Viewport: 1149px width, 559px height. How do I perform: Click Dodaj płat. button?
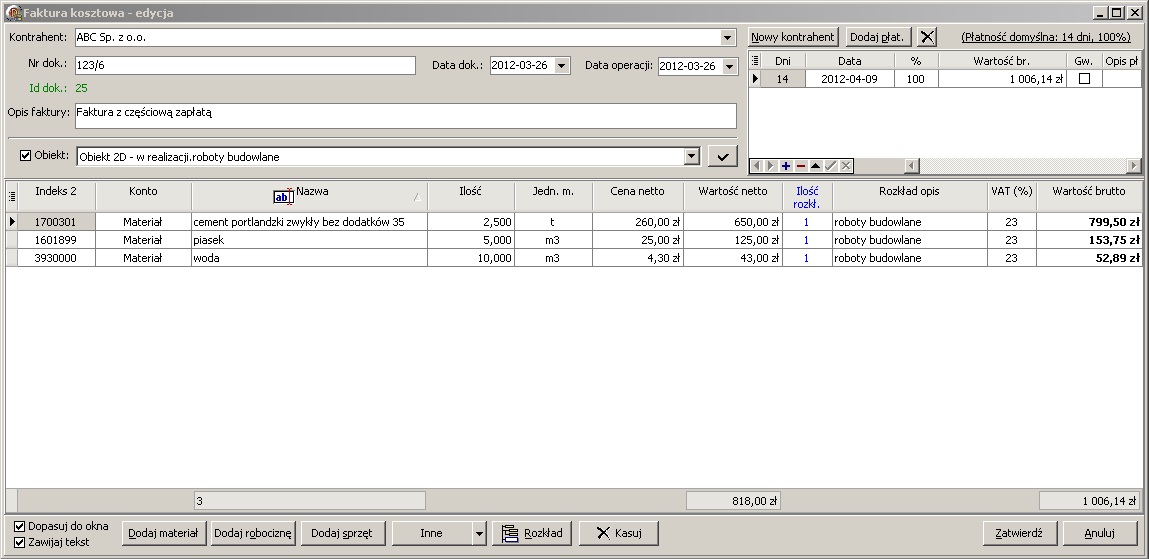[879, 37]
